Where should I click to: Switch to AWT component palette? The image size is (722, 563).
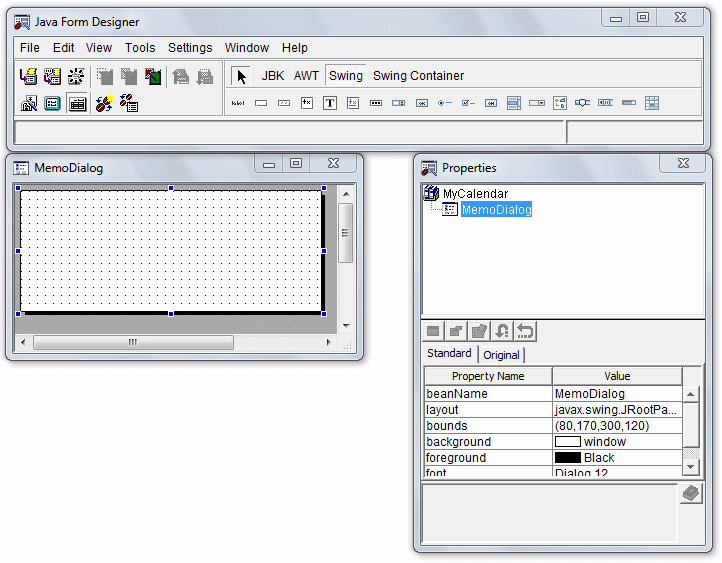(306, 76)
